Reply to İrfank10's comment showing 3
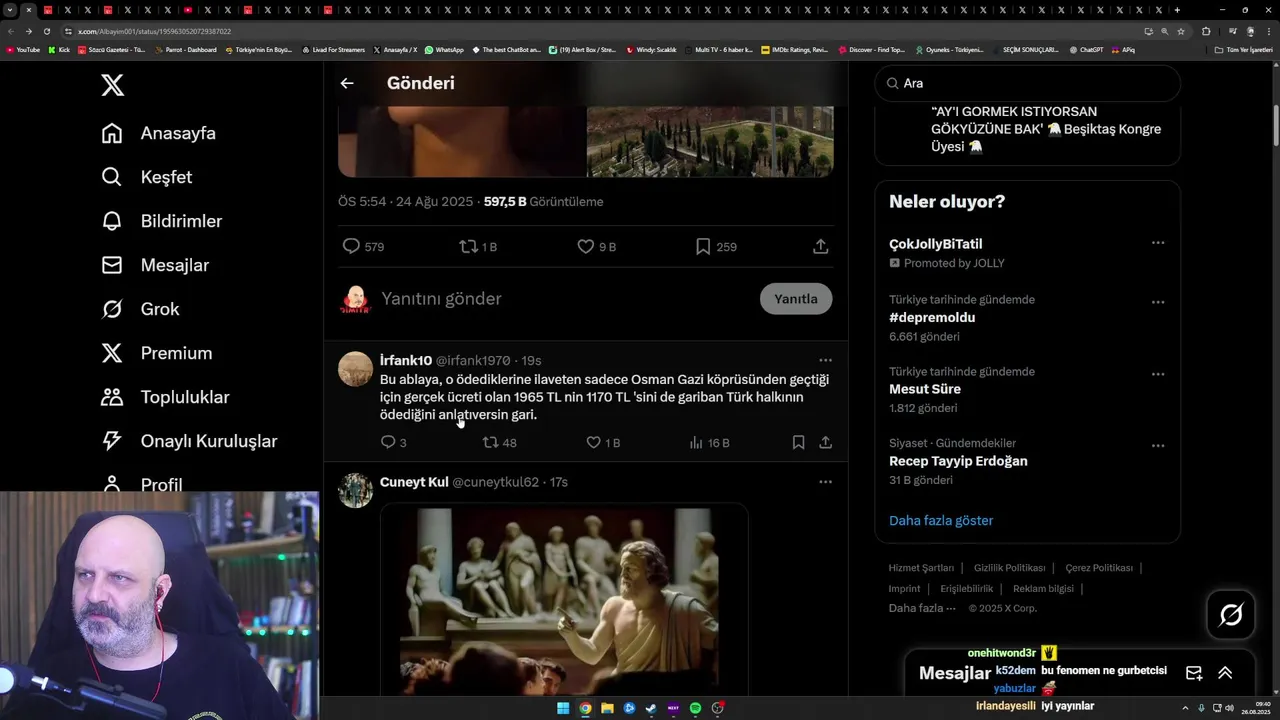The height and width of the screenshot is (720, 1280). coord(393,442)
